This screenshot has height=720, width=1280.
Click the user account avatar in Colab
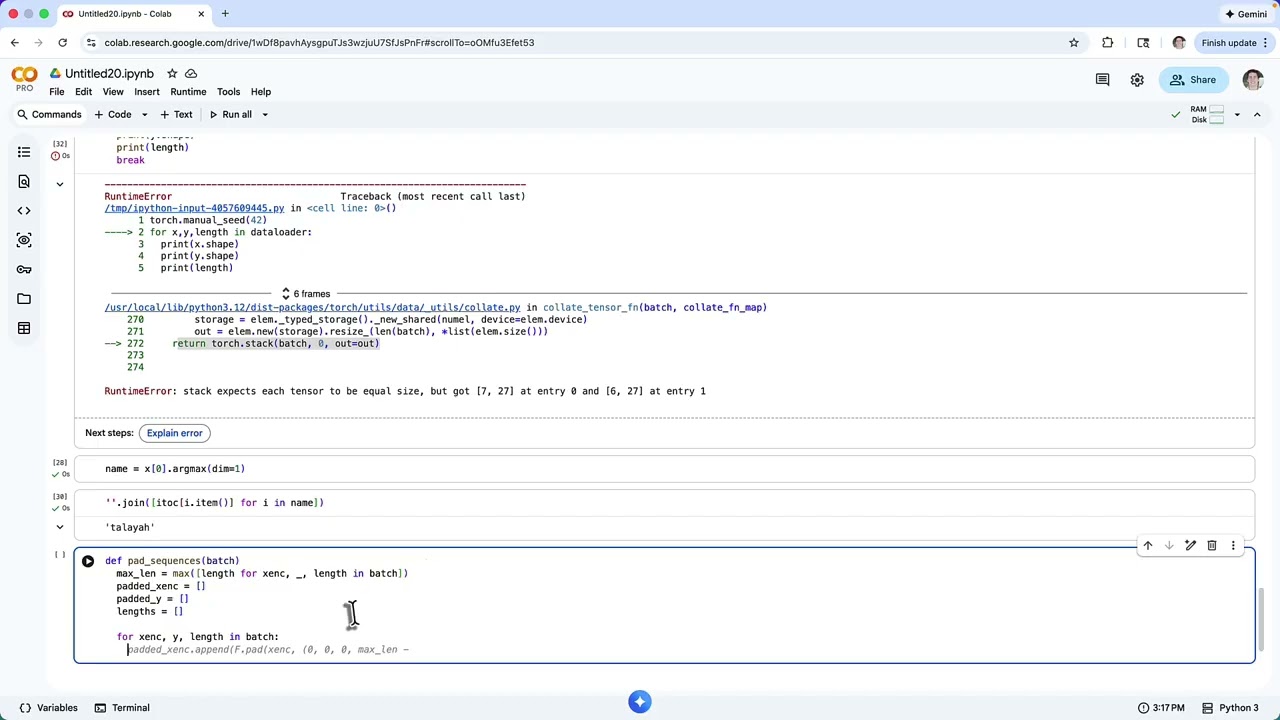point(1253,80)
